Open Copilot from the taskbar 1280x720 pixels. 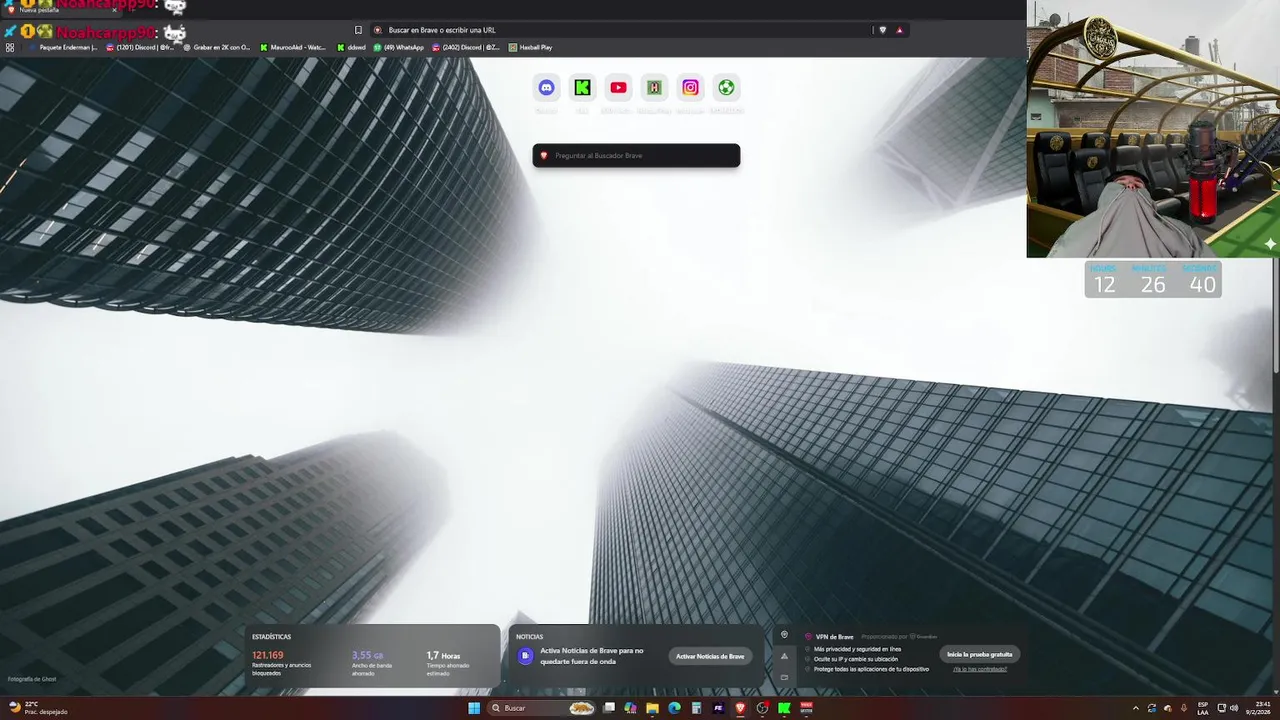630,708
